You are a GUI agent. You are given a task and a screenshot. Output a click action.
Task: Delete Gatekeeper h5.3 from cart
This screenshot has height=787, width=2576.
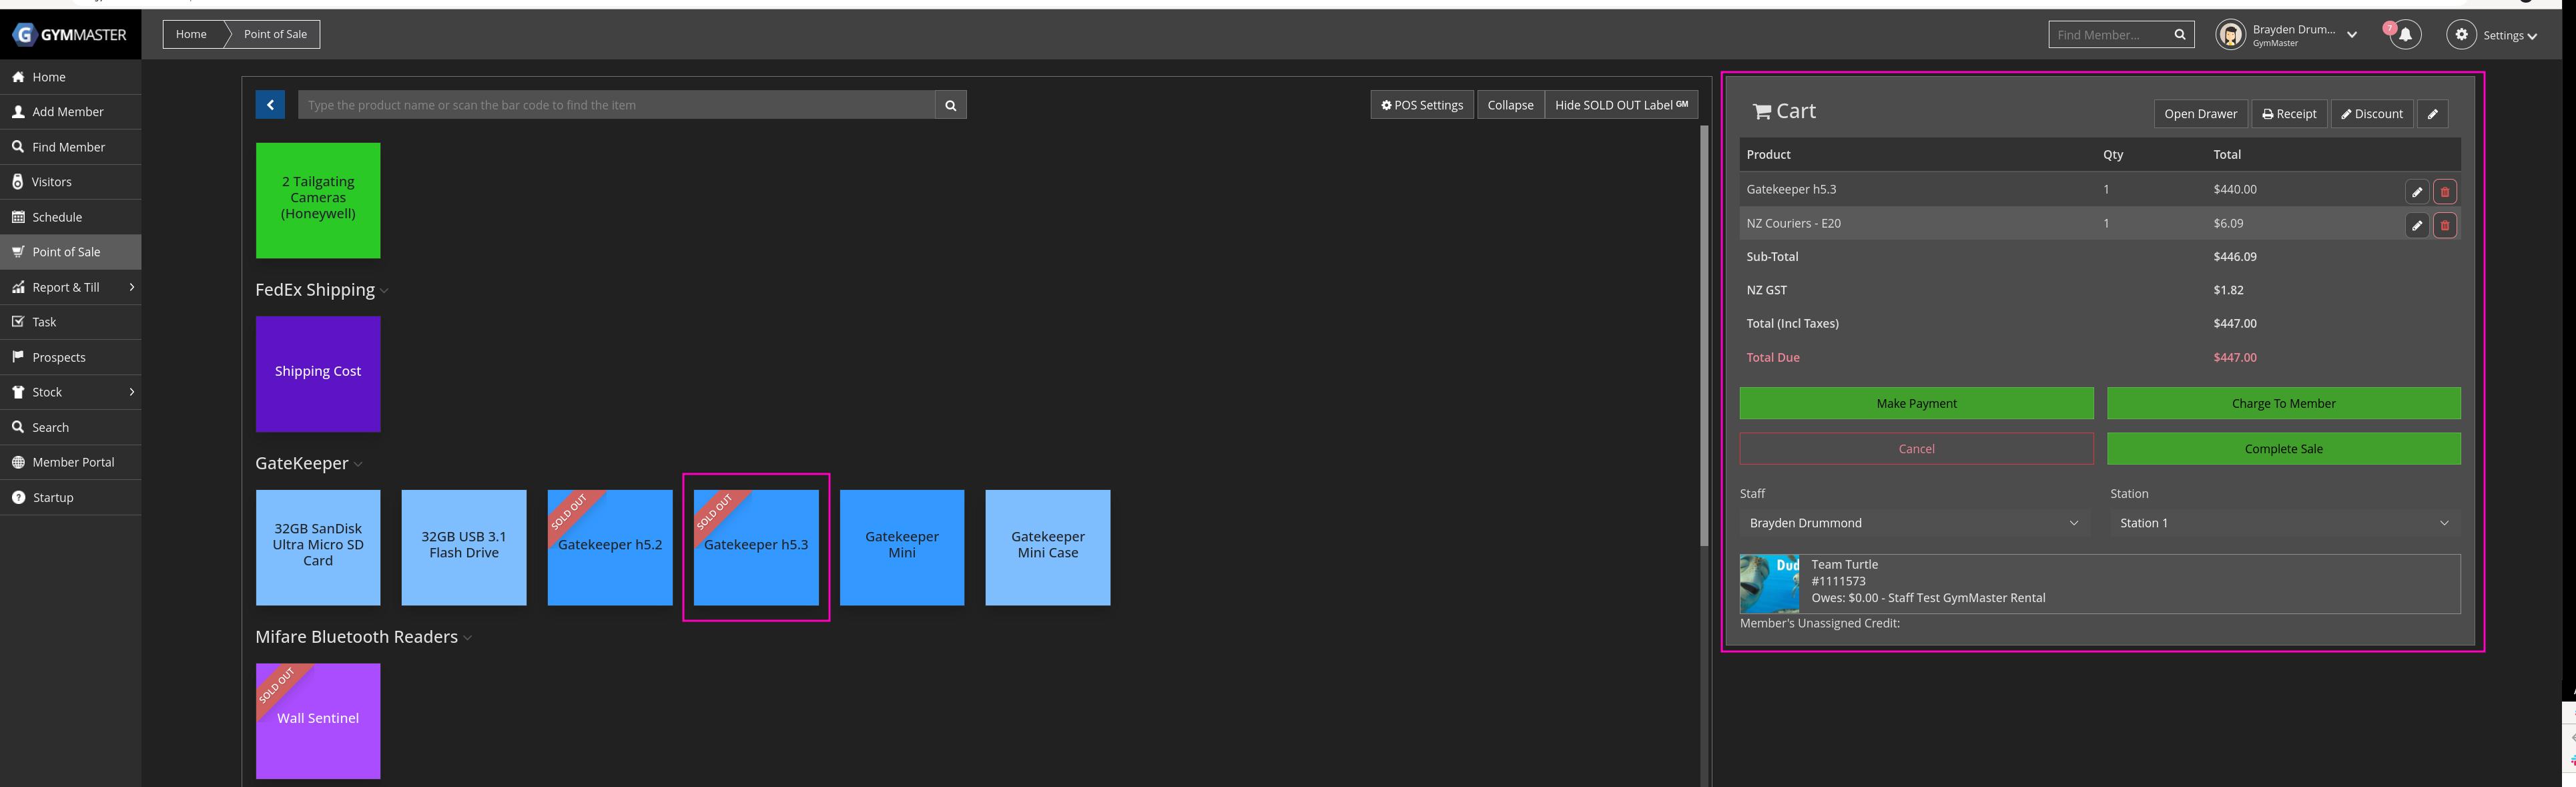(x=2444, y=191)
